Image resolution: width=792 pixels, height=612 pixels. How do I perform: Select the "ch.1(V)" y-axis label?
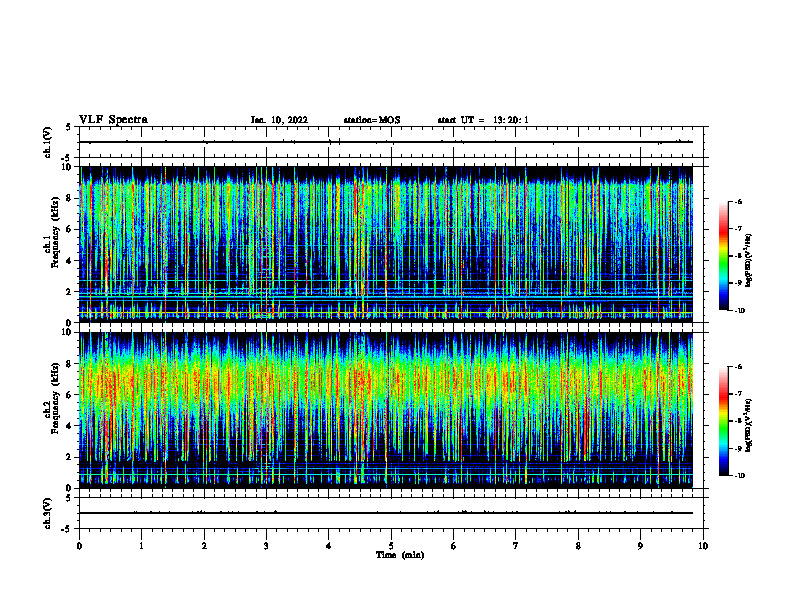(x=48, y=142)
